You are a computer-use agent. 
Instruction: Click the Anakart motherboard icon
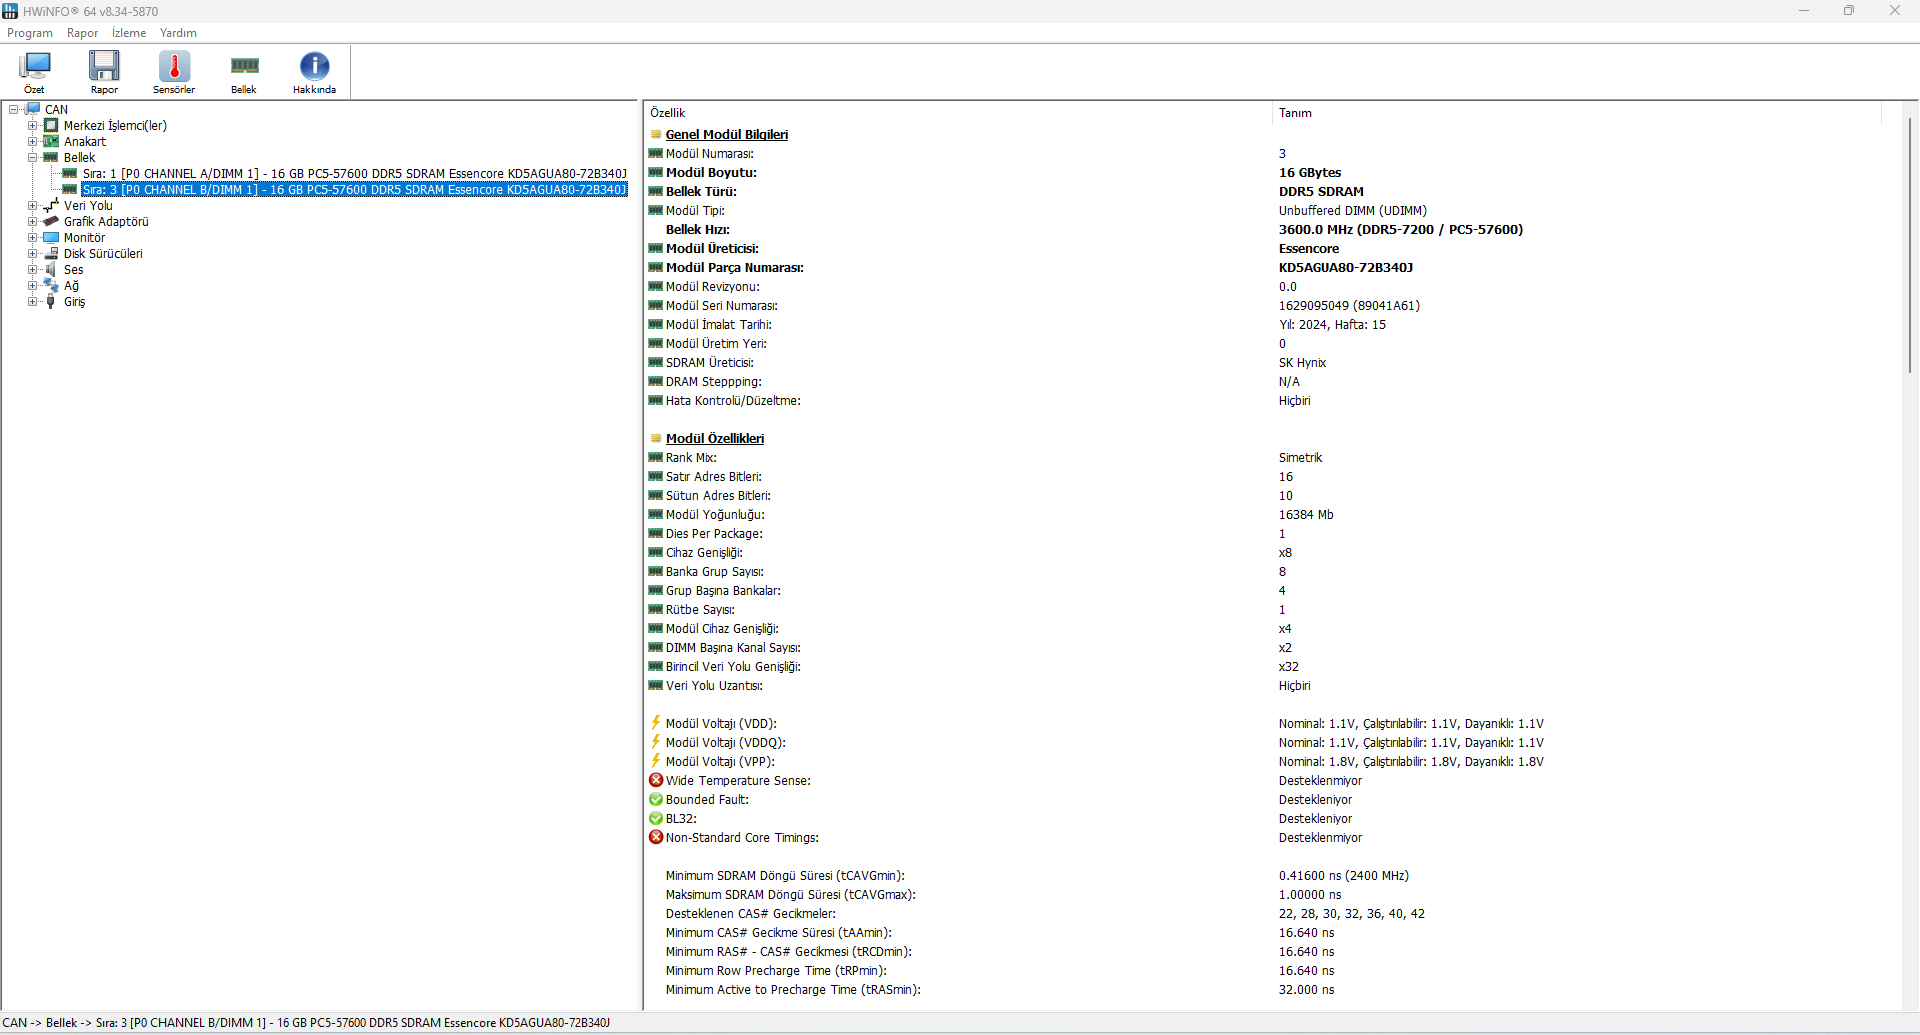(x=51, y=141)
